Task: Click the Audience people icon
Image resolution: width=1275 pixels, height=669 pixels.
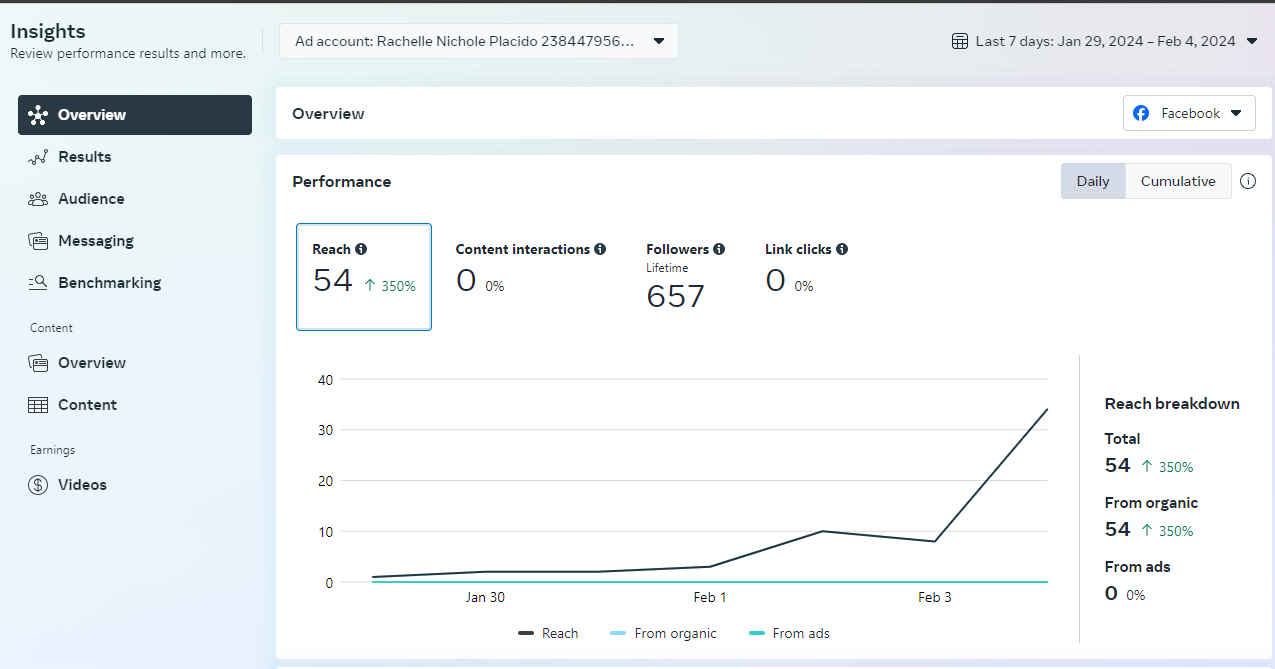Action: pyautogui.click(x=38, y=199)
